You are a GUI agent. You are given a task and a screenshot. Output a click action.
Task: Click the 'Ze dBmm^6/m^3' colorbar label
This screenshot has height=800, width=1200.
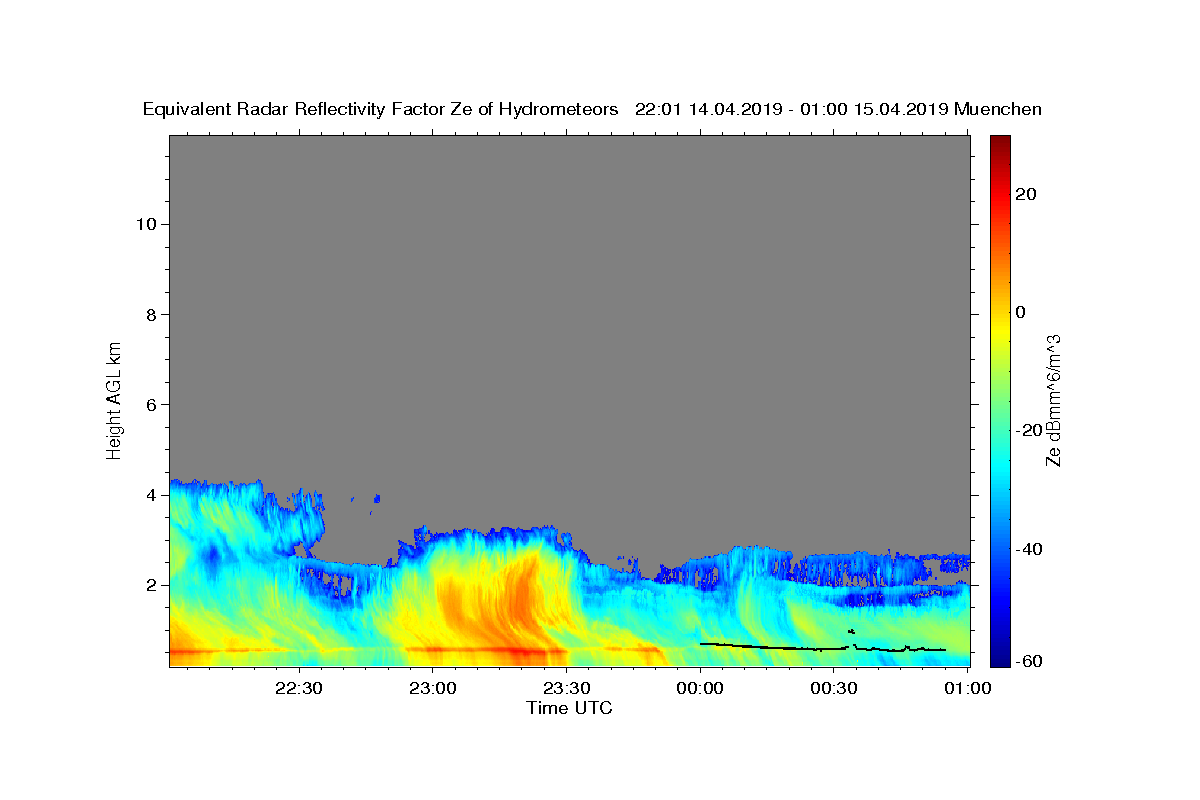(1053, 399)
